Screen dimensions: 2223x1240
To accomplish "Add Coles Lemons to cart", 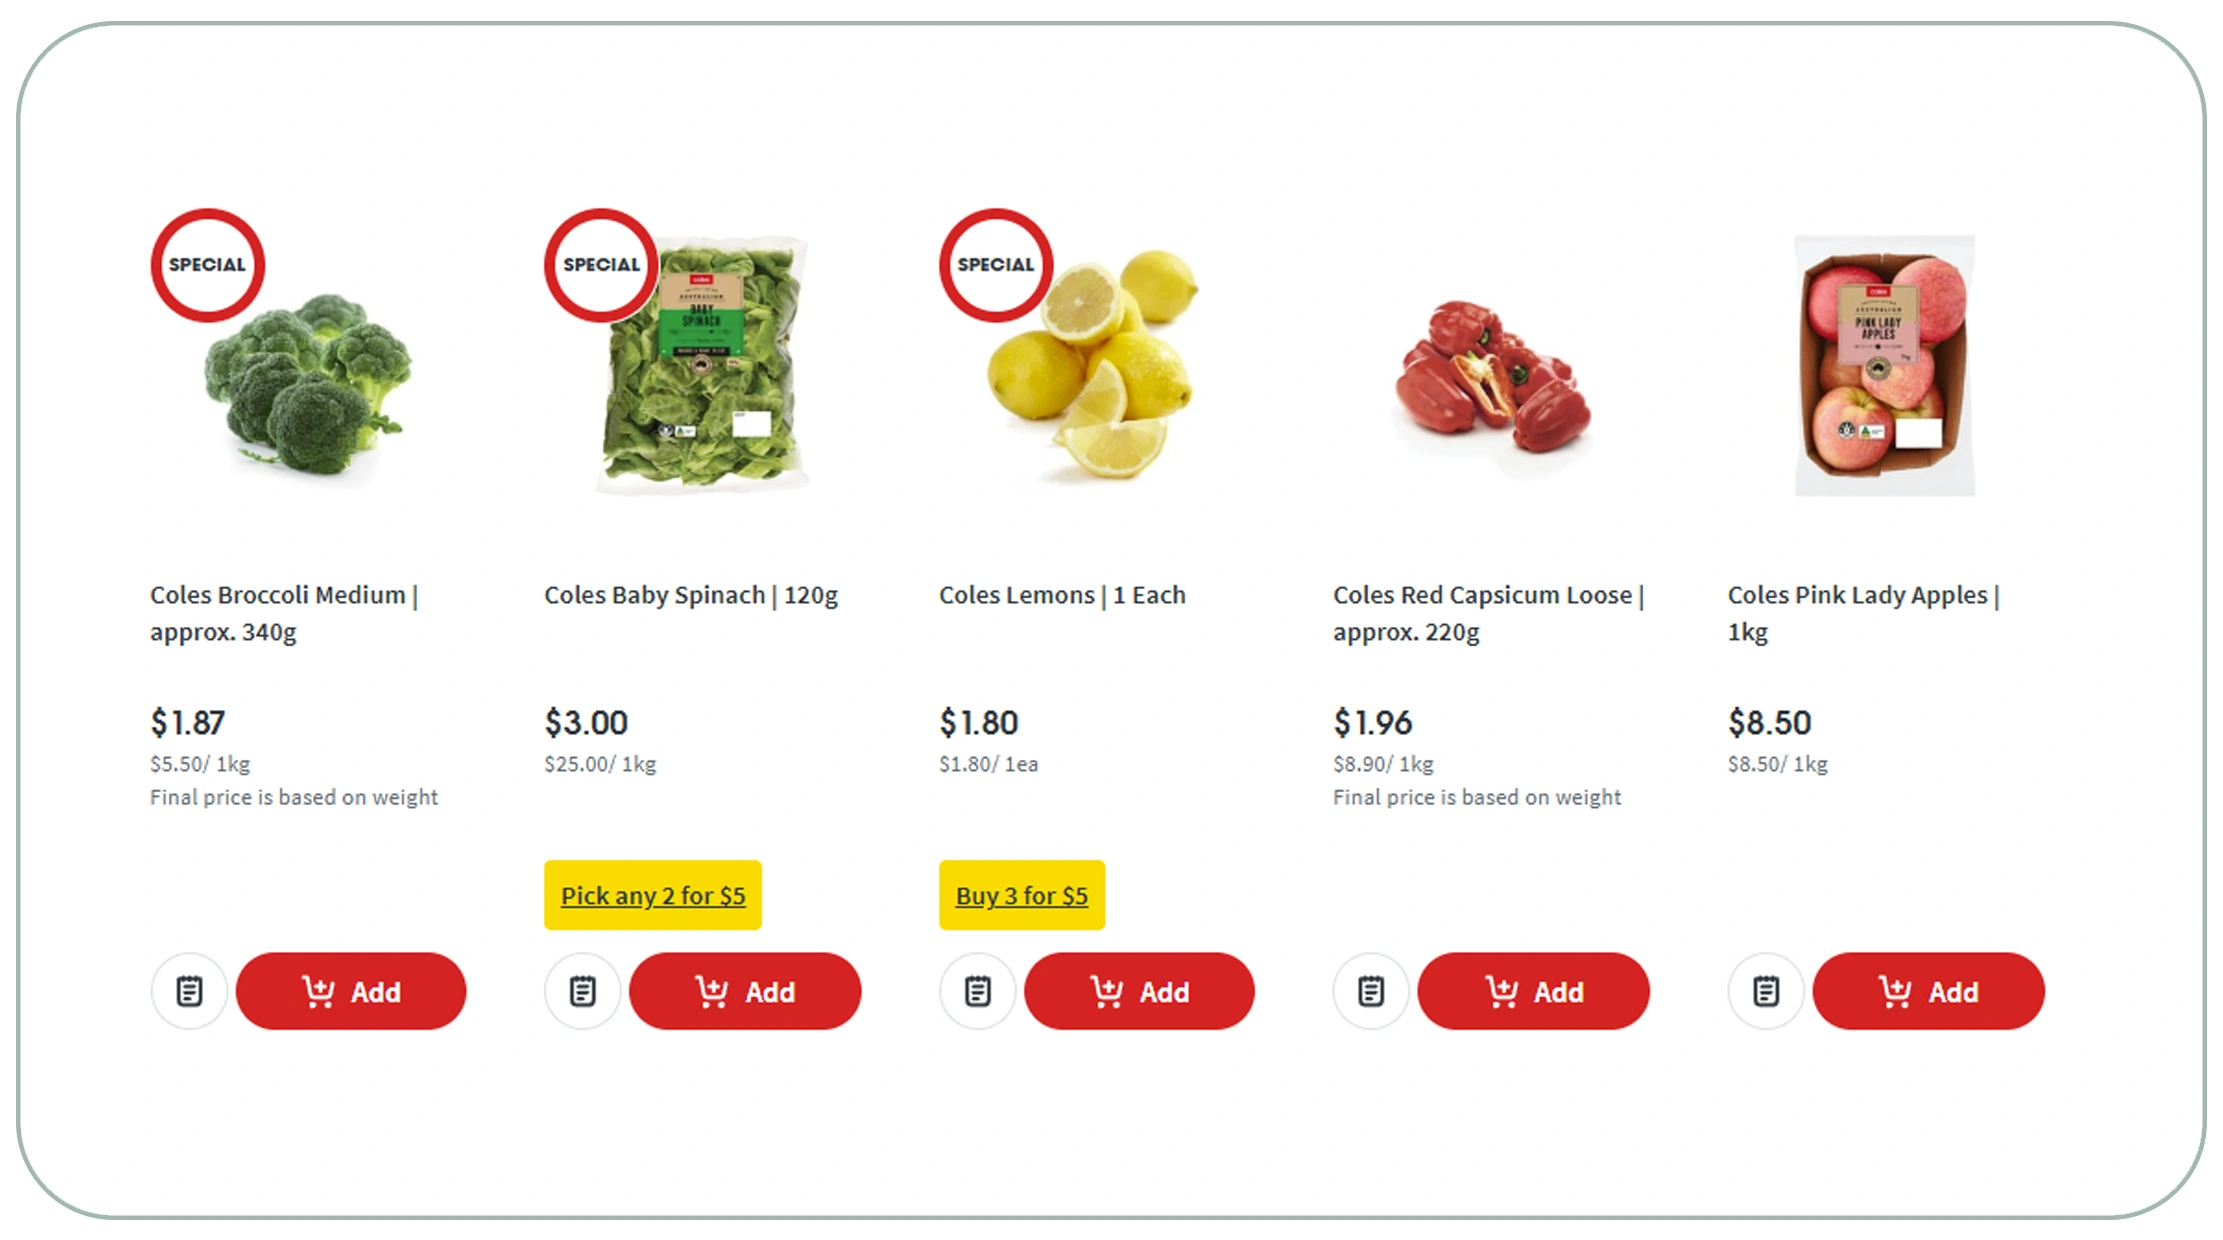I will click(x=1139, y=991).
